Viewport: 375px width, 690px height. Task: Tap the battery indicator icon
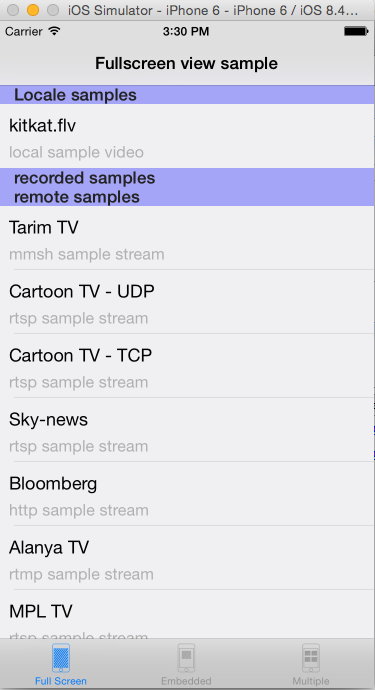[356, 31]
